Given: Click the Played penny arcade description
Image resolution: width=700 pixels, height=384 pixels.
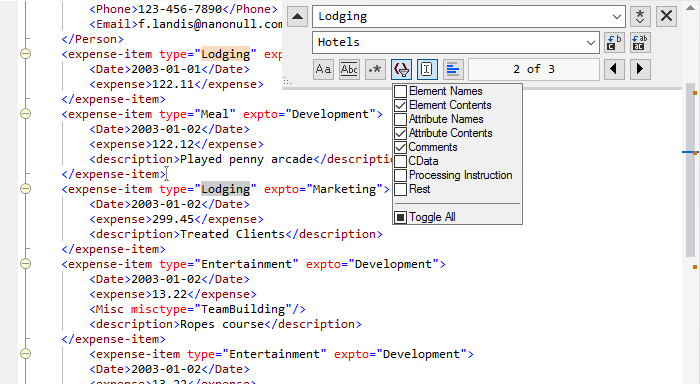Looking at the screenshot, I should (x=246, y=159).
